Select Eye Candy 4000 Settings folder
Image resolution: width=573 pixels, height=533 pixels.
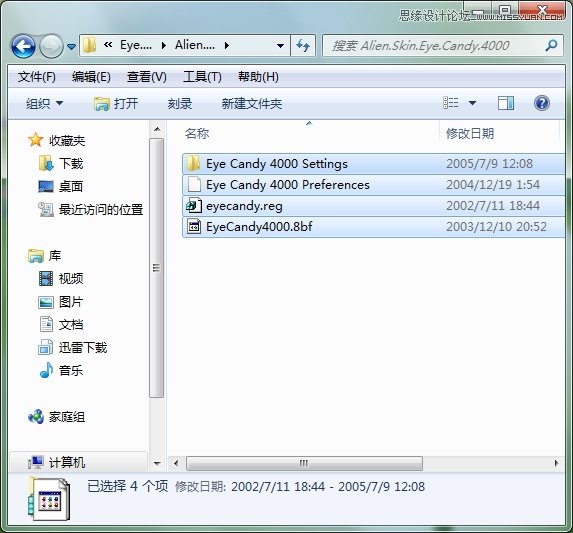(373, 164)
